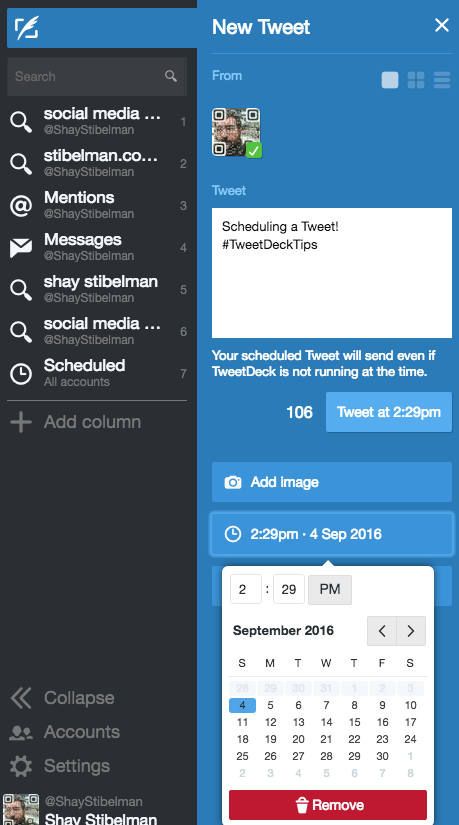
Task: Click the Accounts people icon
Action: coord(21,732)
